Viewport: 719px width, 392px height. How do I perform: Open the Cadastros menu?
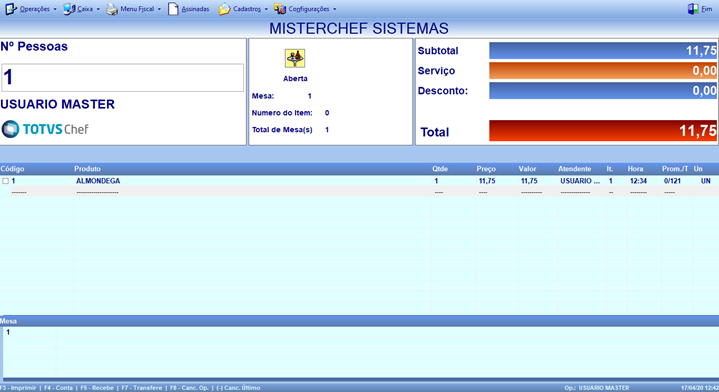click(247, 9)
